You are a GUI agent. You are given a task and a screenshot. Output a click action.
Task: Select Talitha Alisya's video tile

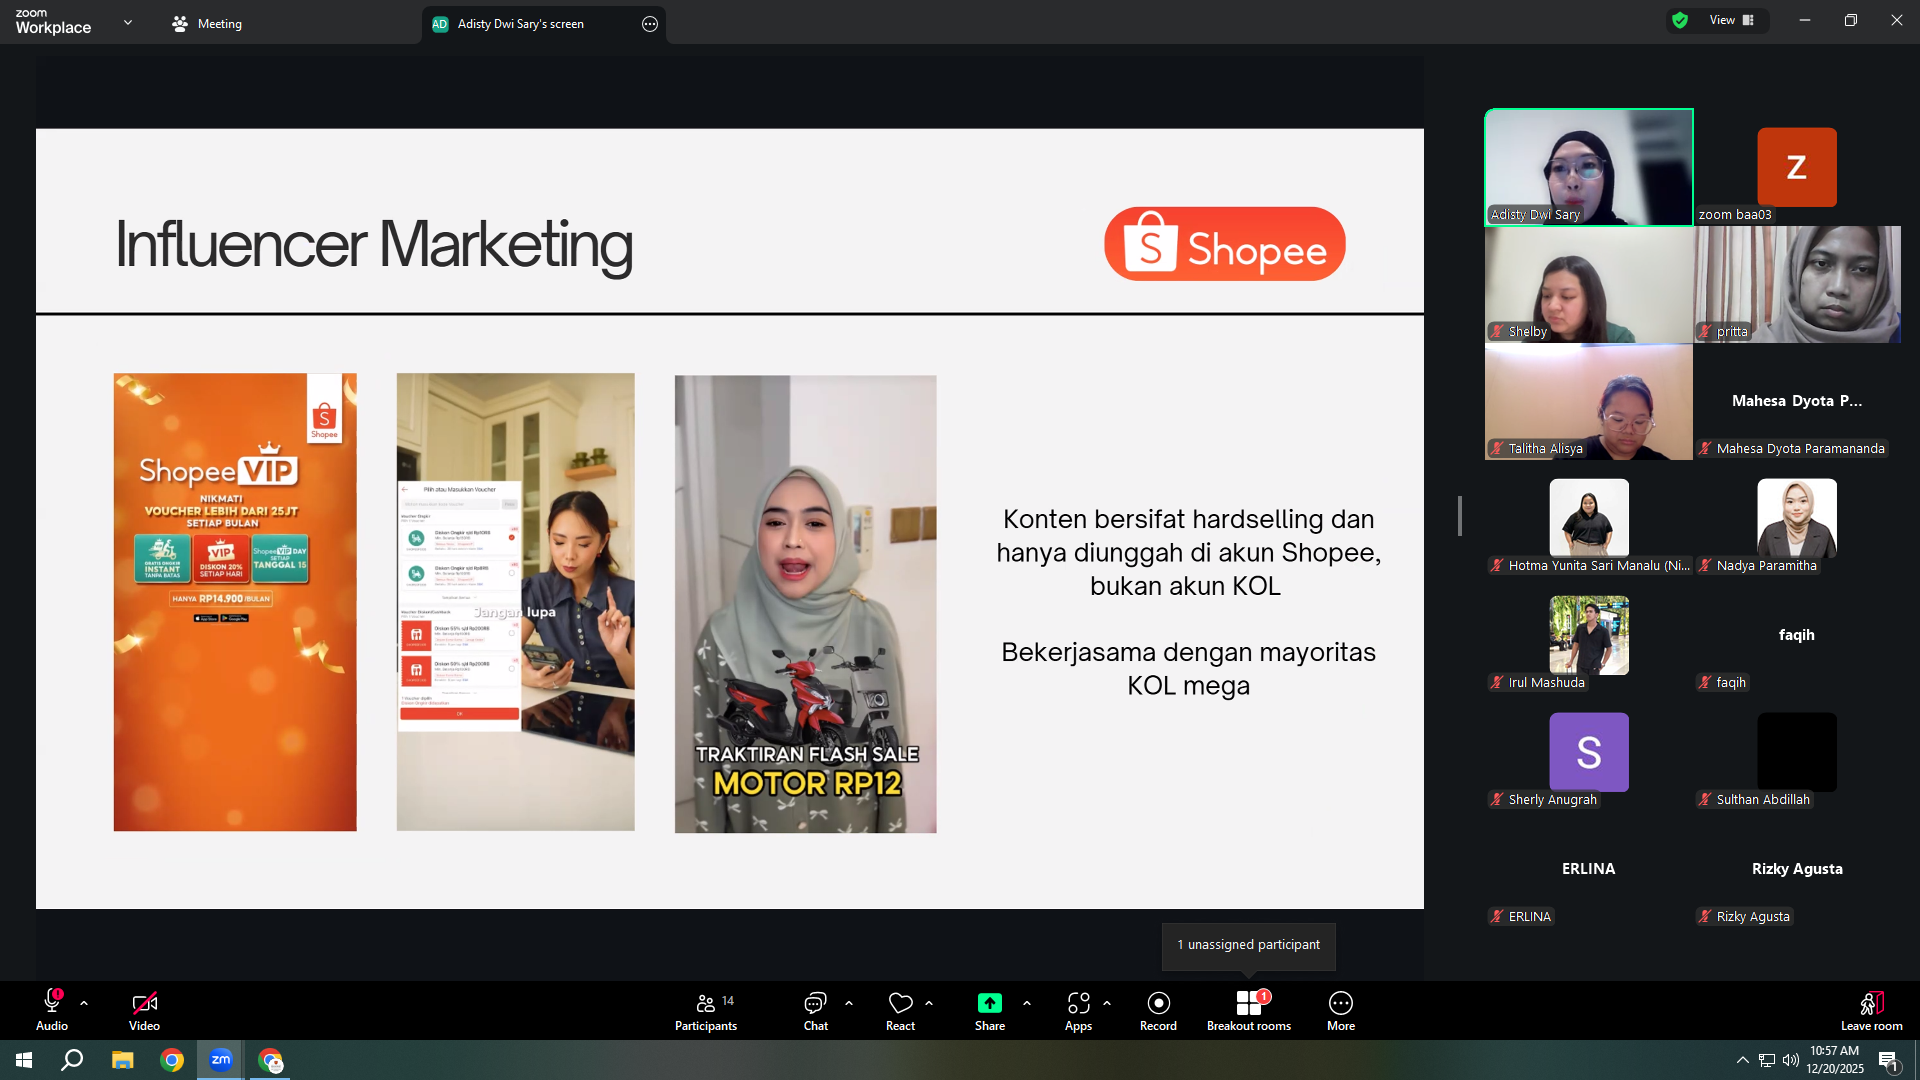[x=1589, y=402]
